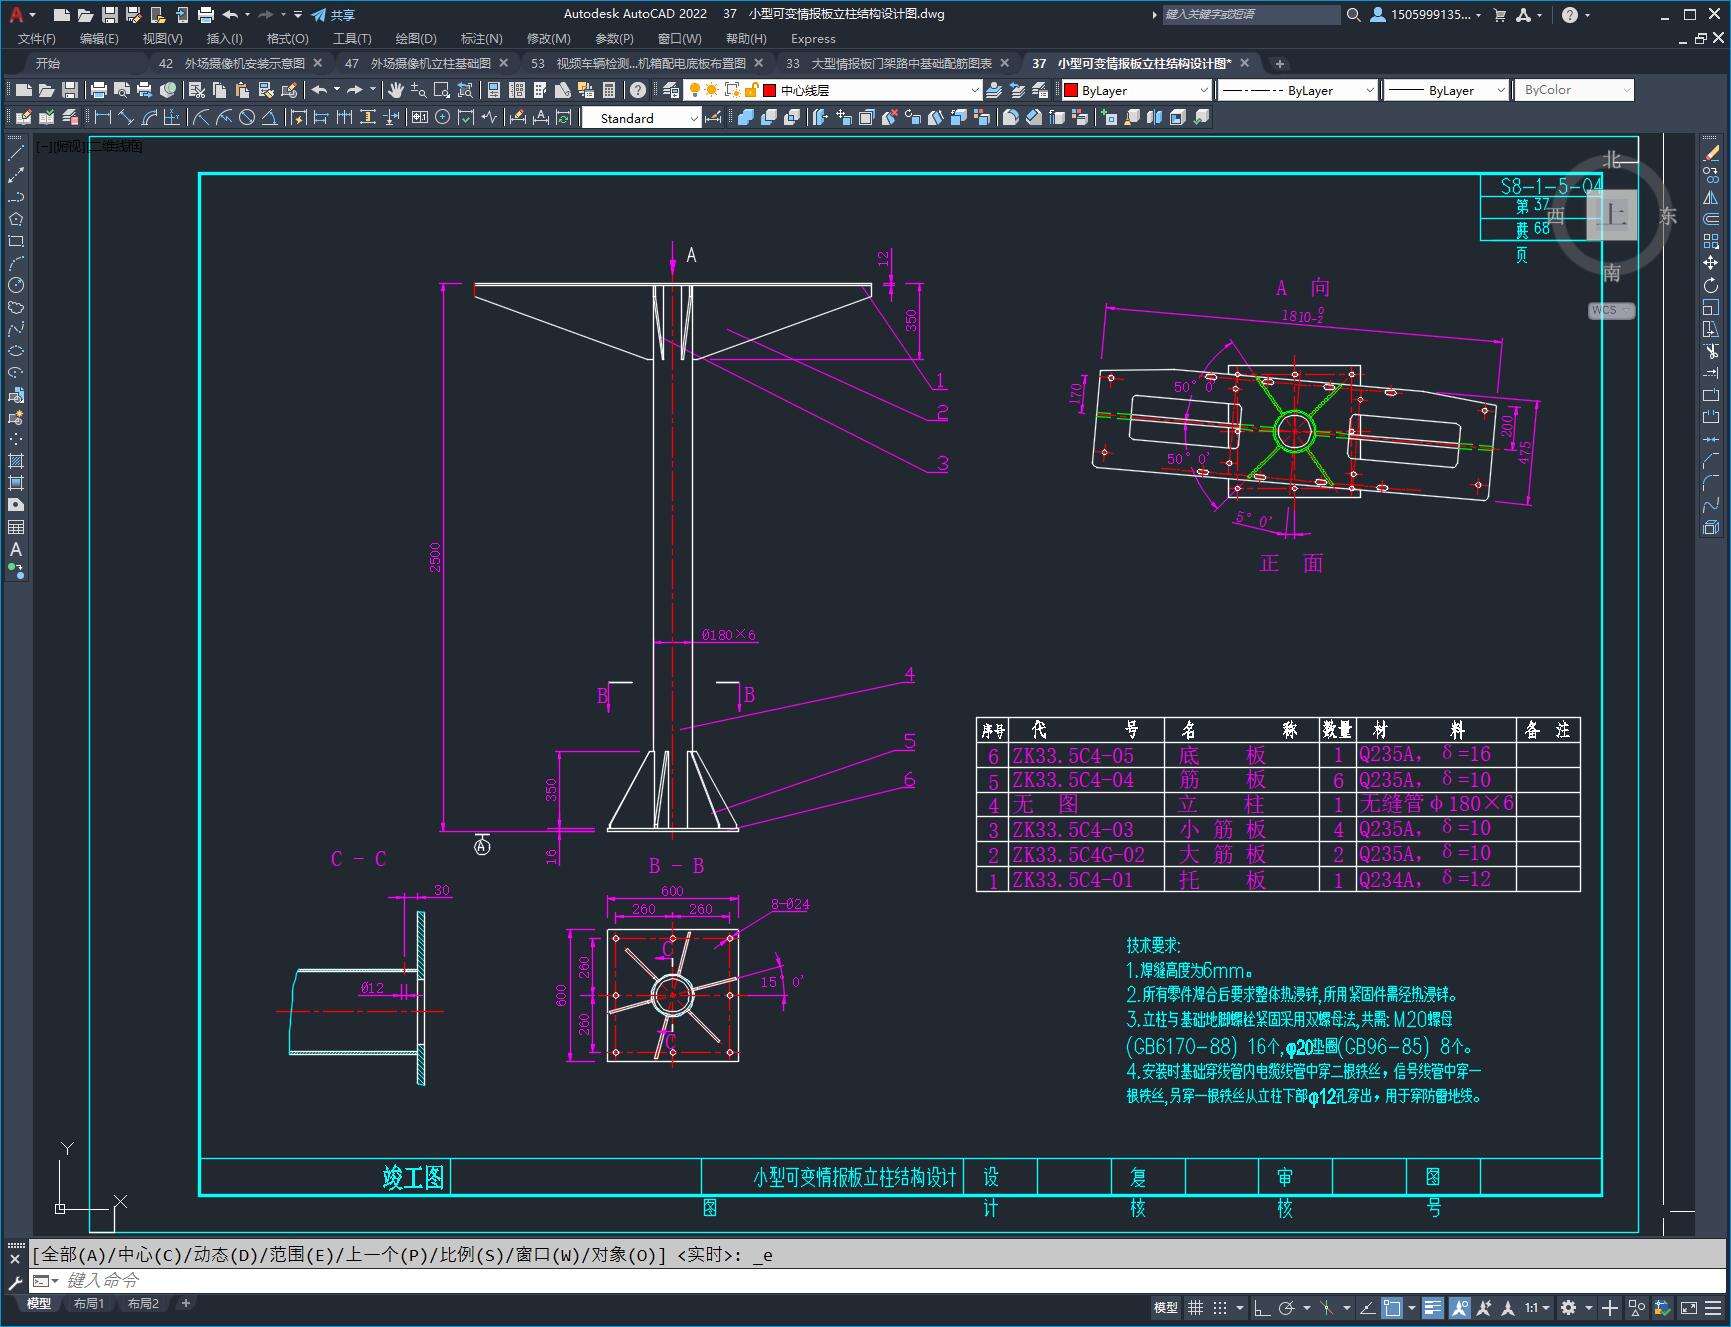This screenshot has width=1731, height=1327.
Task: Click the Save icon in the quick access toolbar
Action: [110, 14]
